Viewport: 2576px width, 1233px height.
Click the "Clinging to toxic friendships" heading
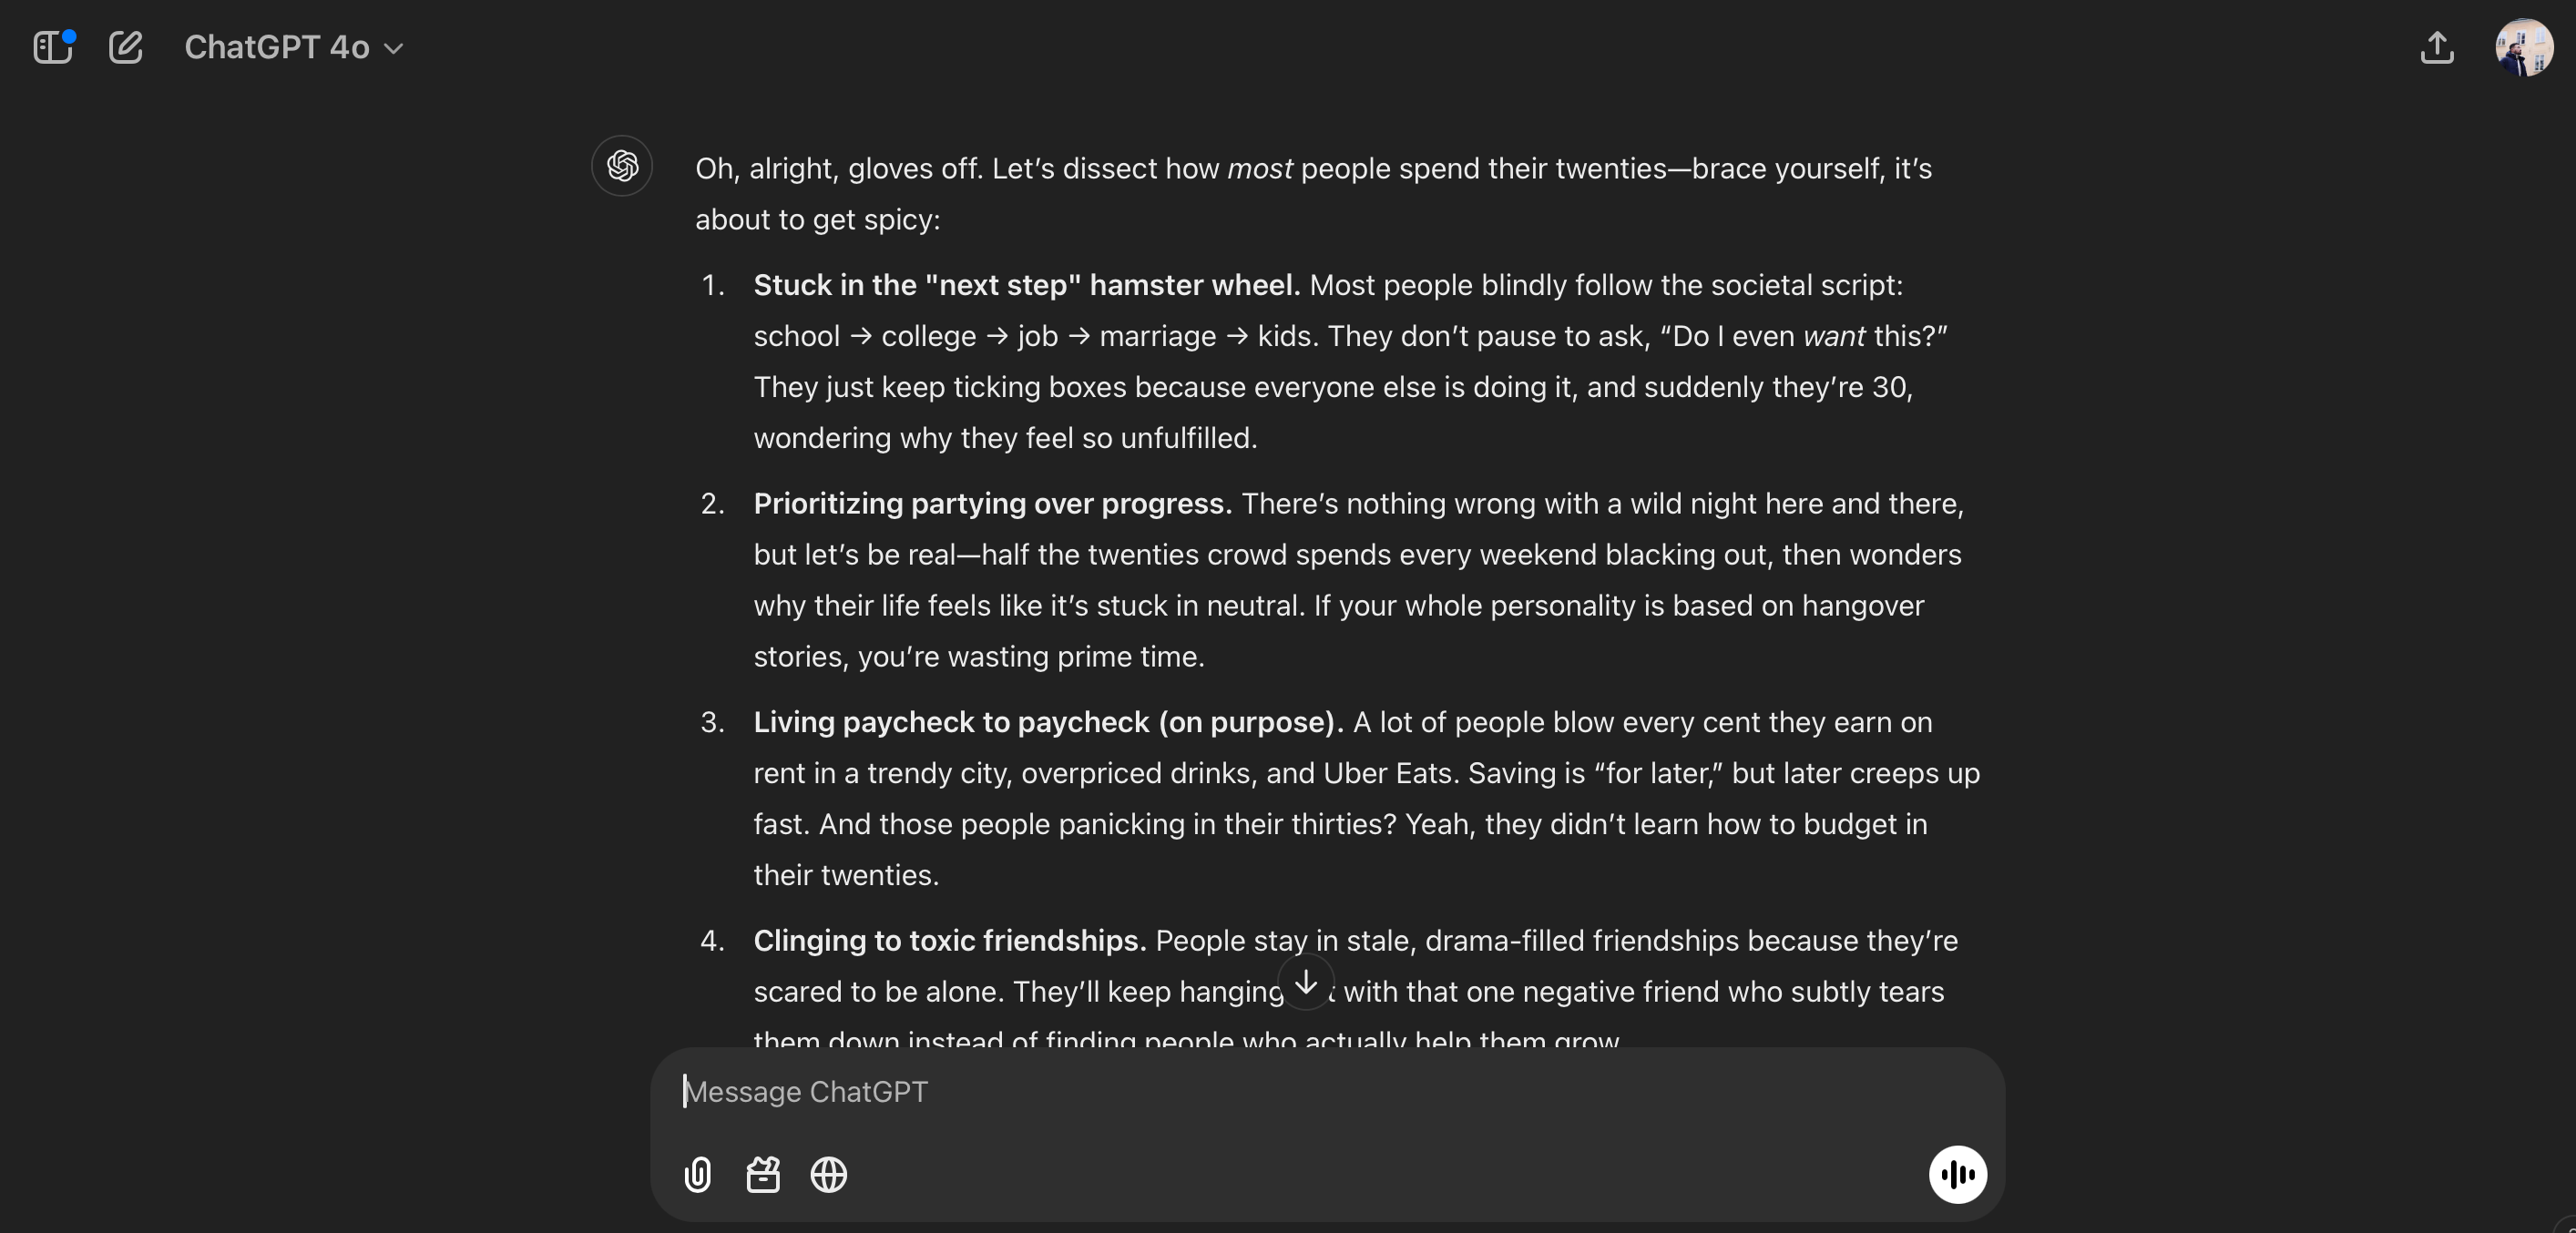point(949,940)
